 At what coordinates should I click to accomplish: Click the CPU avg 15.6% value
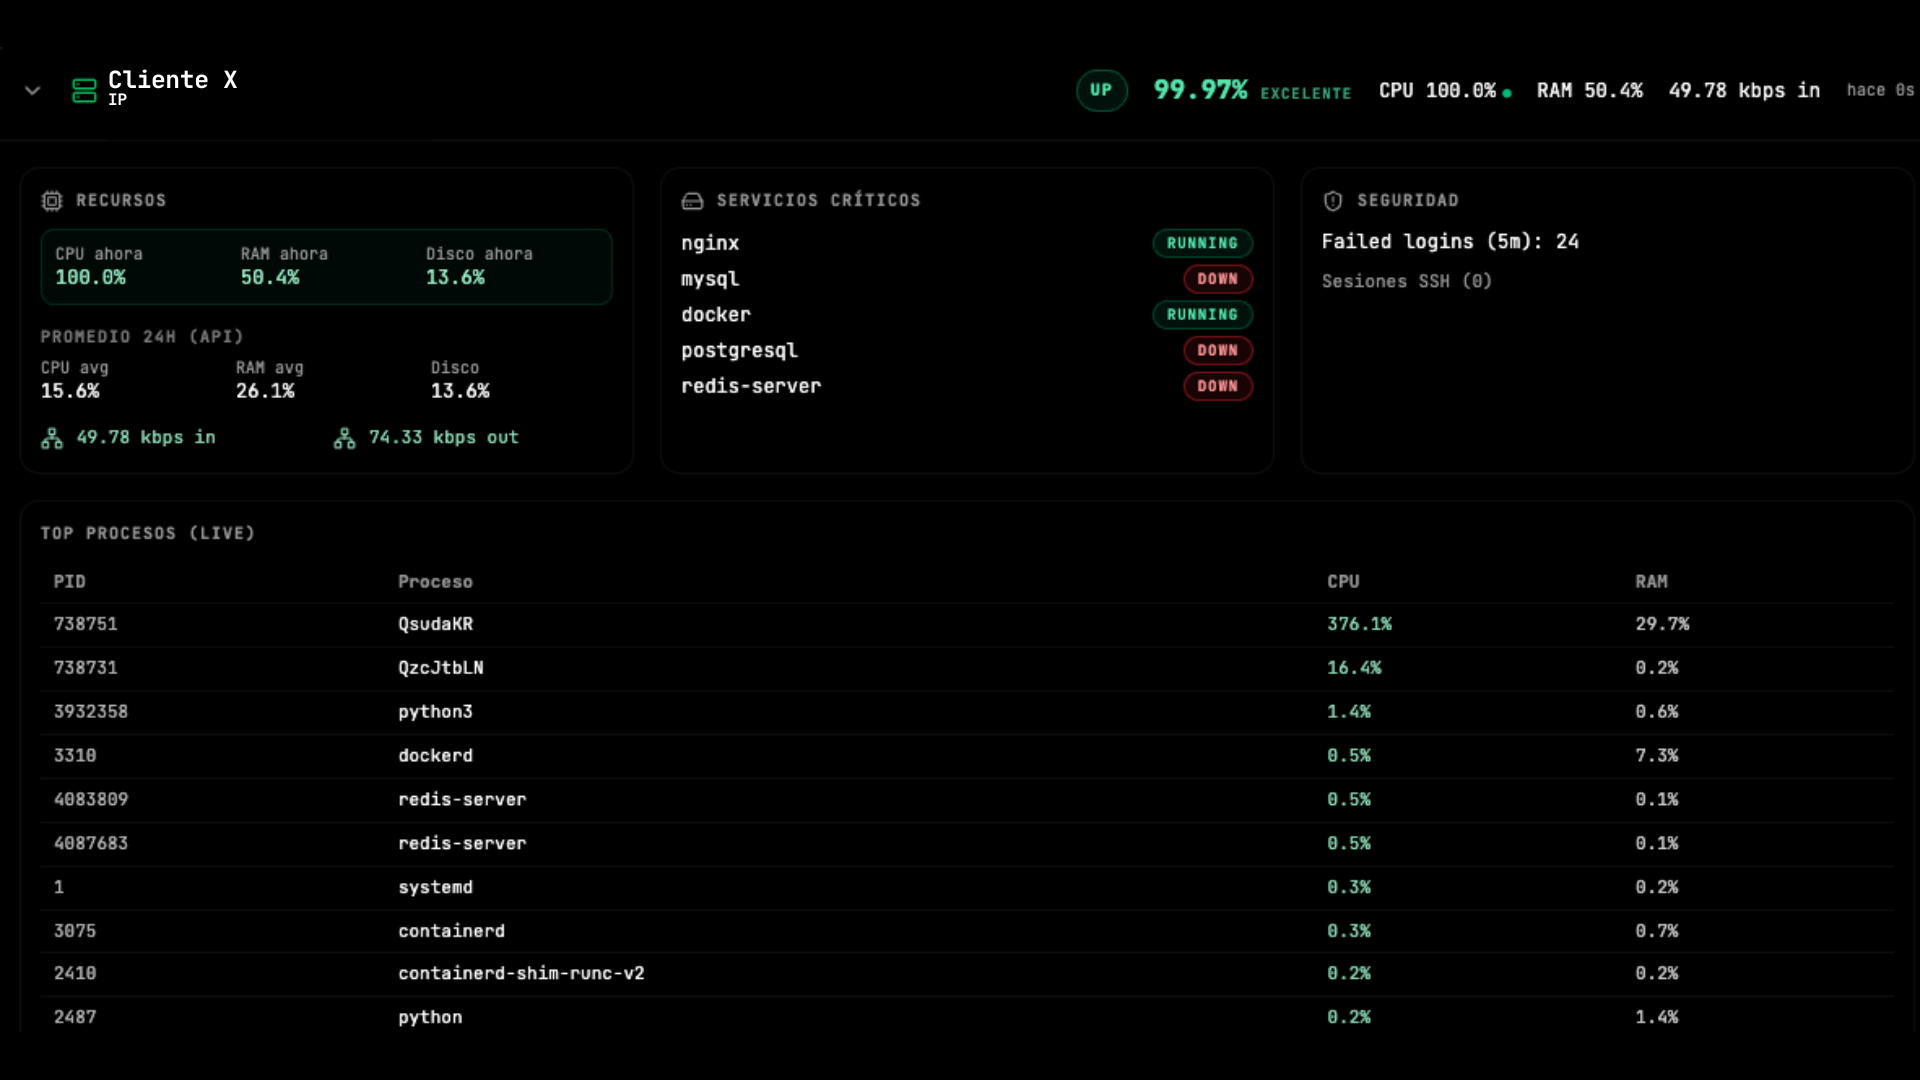70,391
